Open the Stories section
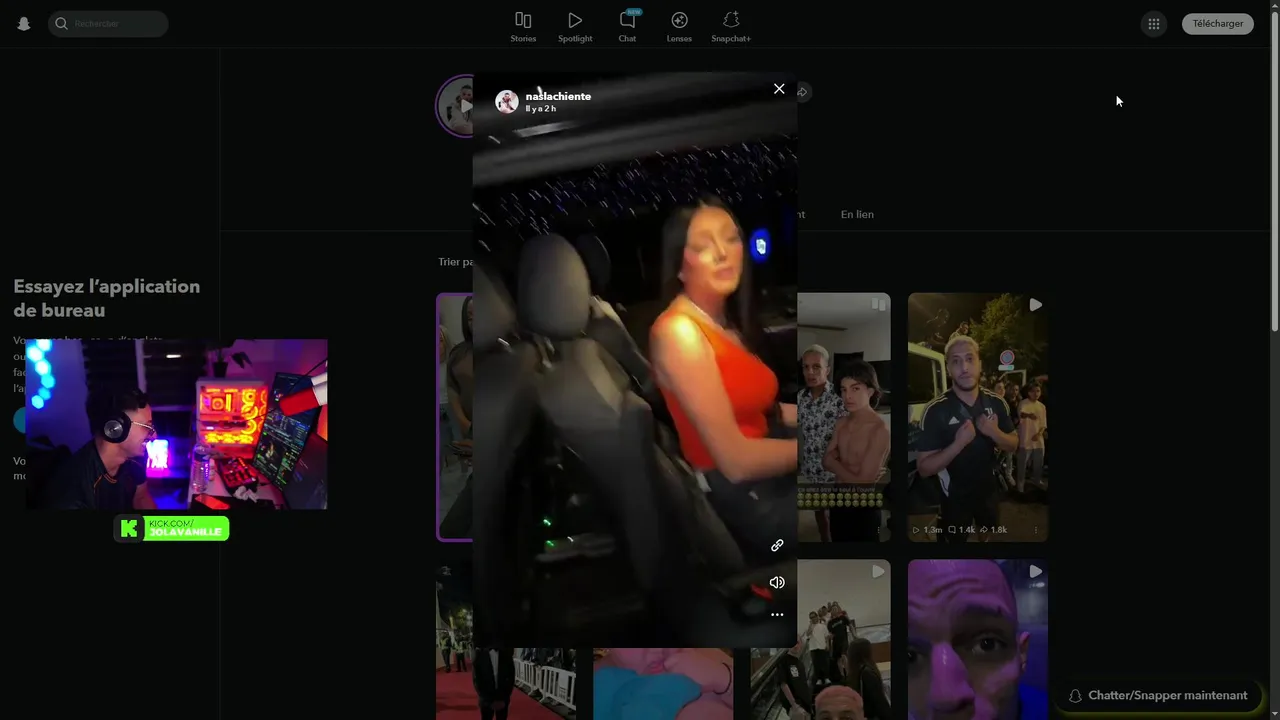The image size is (1280, 720). point(523,27)
